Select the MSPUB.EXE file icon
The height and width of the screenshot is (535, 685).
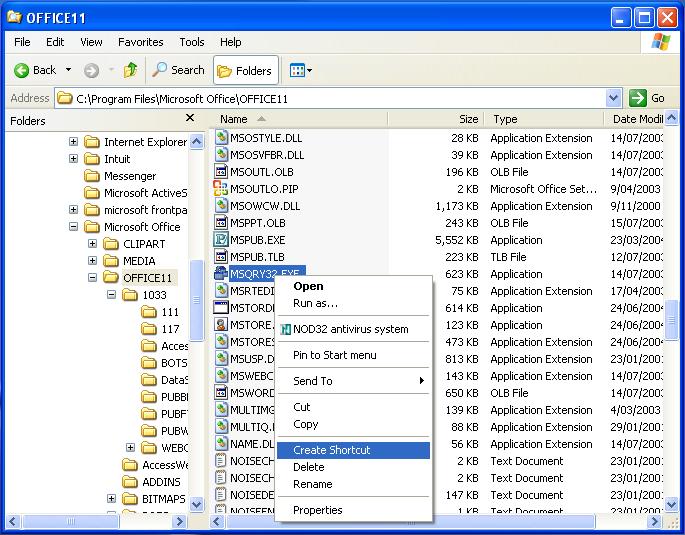pyautogui.click(x=222, y=240)
